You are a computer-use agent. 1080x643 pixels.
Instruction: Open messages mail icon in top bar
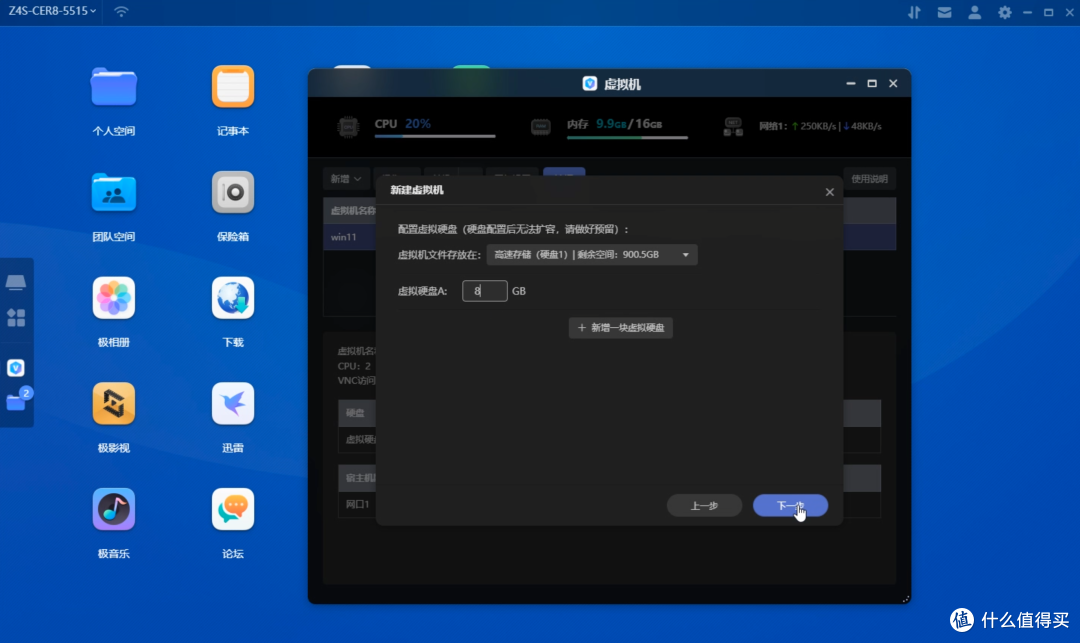[x=944, y=12]
